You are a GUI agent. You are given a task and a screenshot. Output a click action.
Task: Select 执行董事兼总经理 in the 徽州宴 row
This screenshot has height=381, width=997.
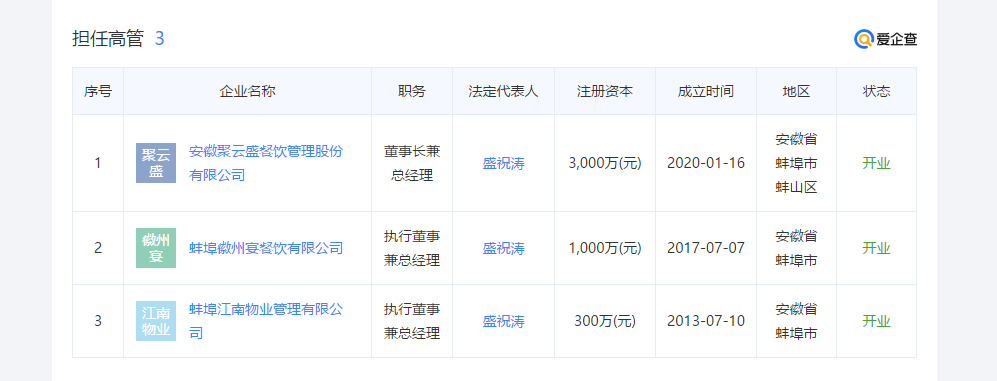tap(412, 248)
